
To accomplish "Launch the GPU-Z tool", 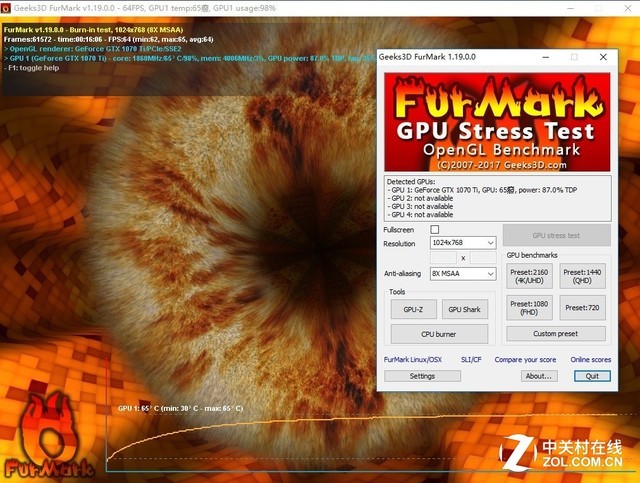I will [413, 309].
